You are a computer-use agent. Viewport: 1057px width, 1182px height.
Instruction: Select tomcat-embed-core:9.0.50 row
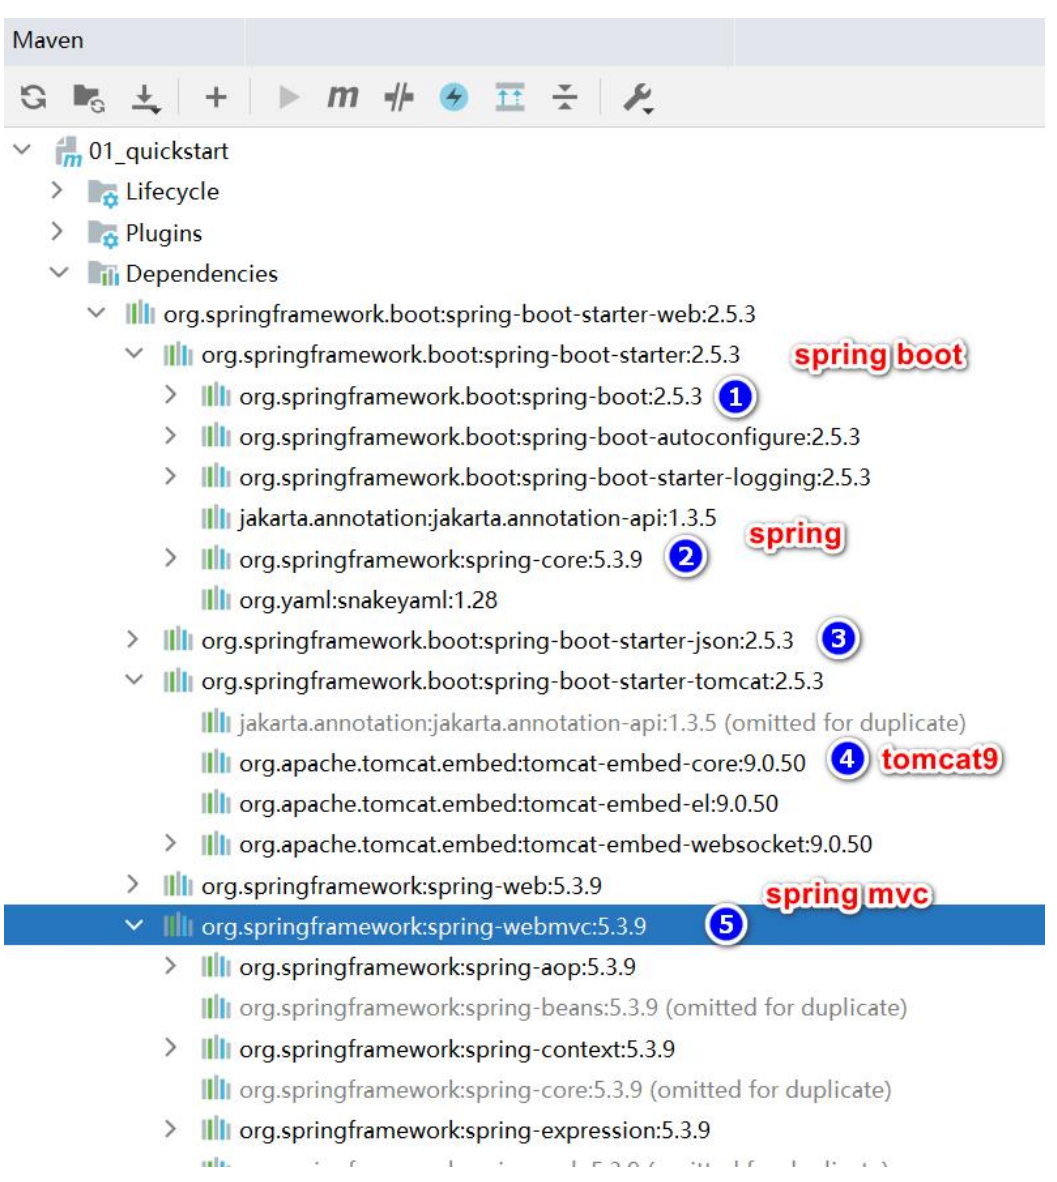pyautogui.click(x=522, y=764)
